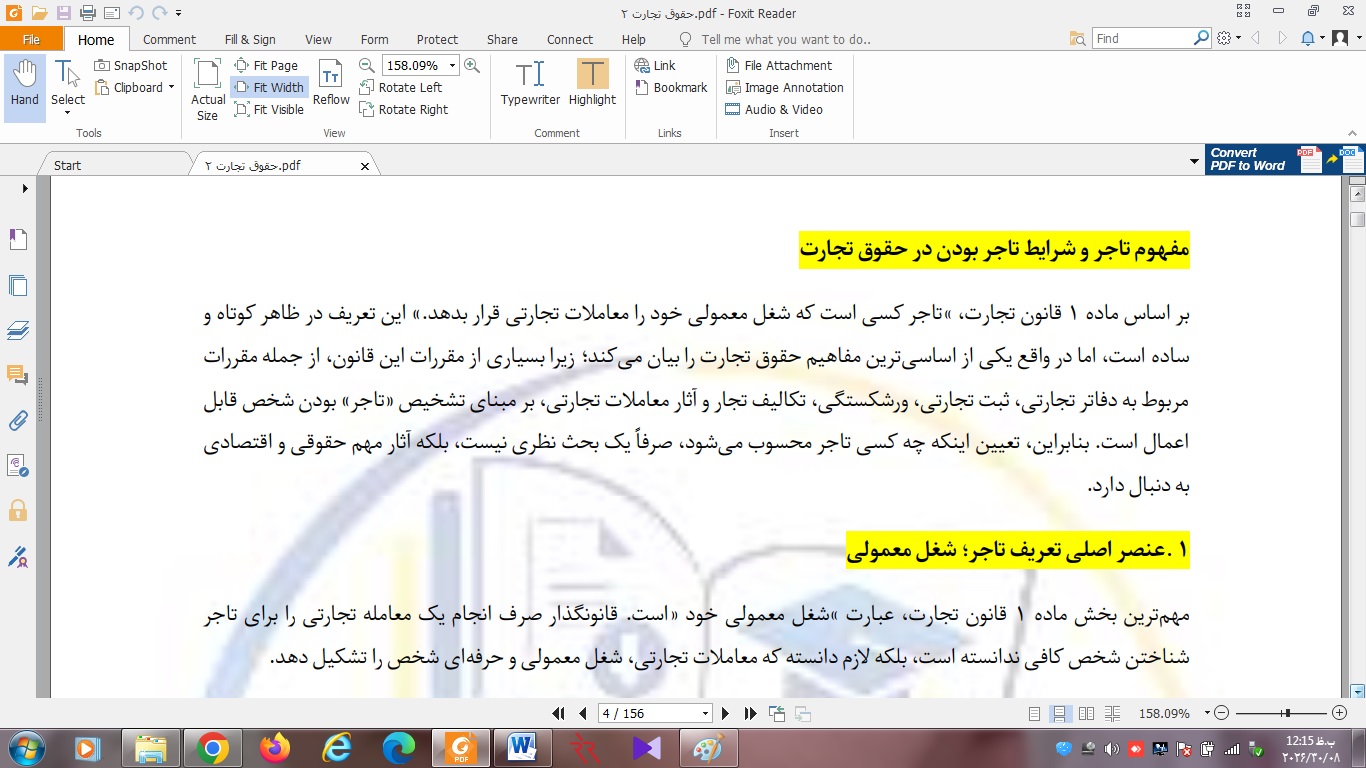Open the Help ribbon tab
The height and width of the screenshot is (768, 1366).
click(633, 40)
